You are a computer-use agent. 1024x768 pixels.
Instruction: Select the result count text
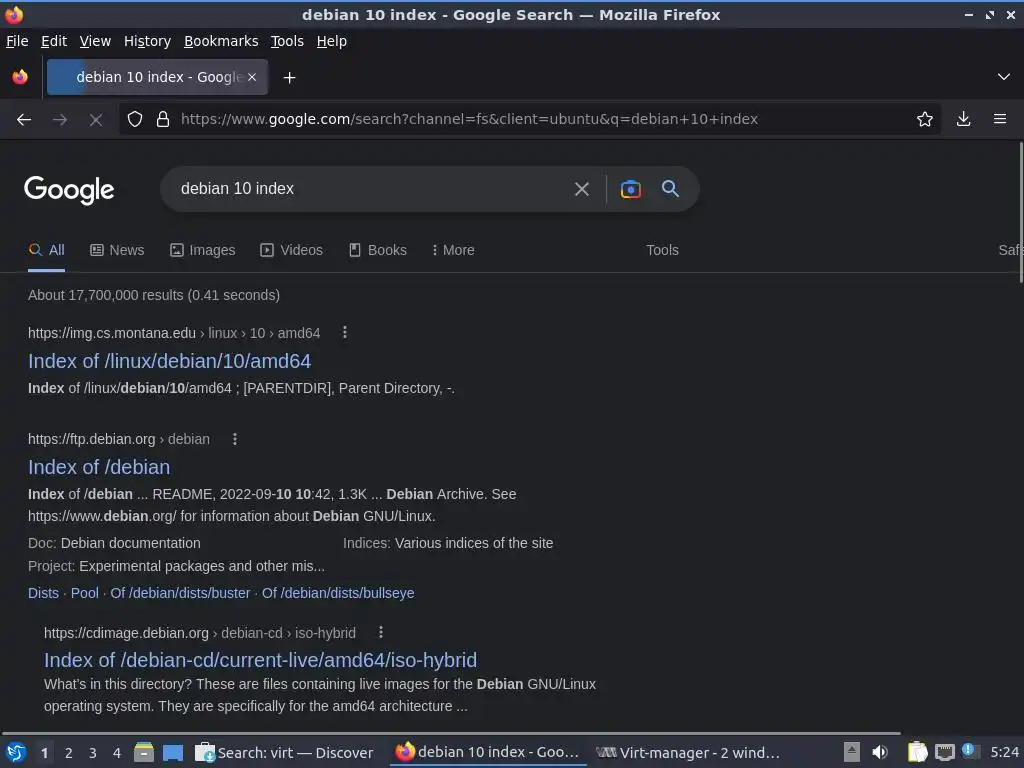point(154,295)
